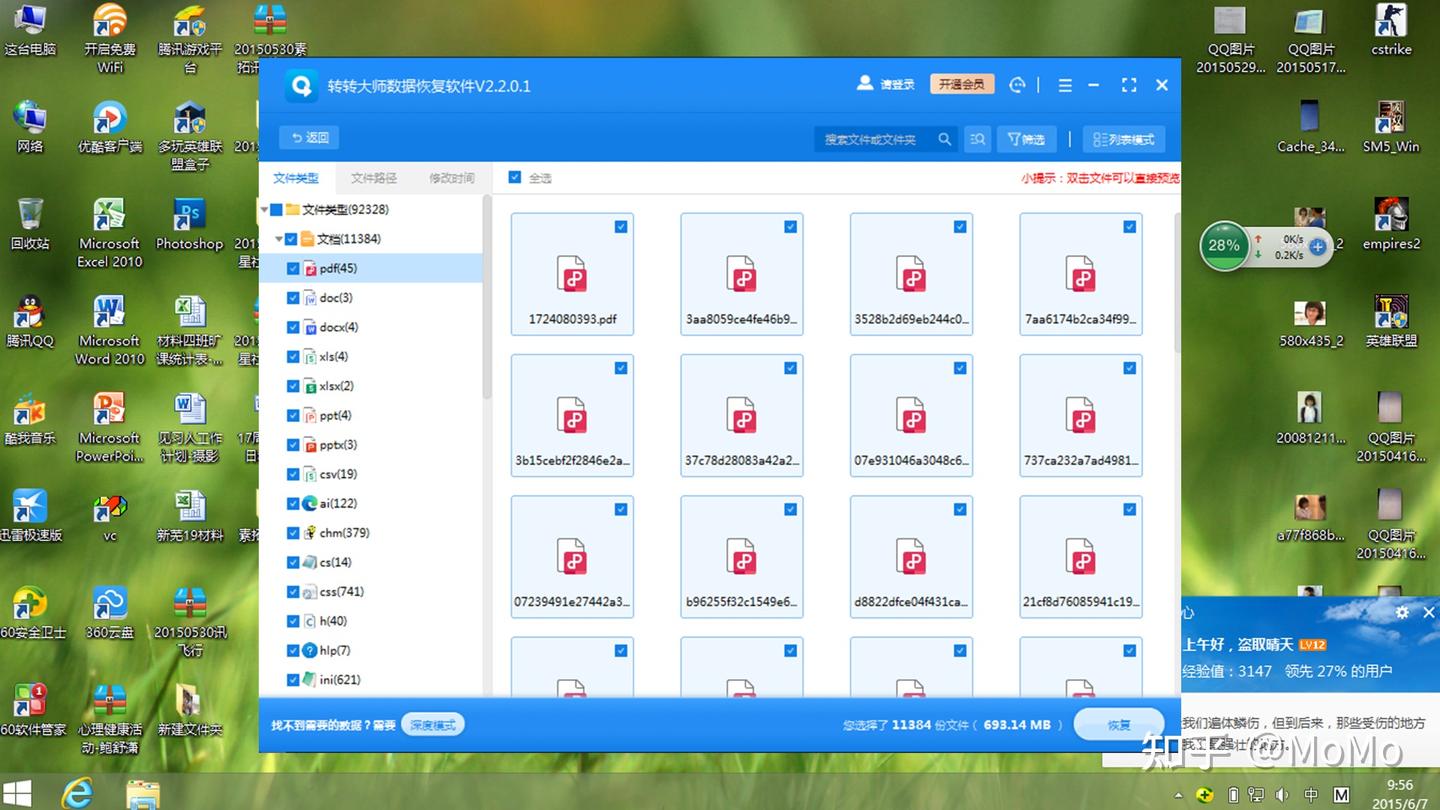This screenshot has height=810, width=1440.
Task: Open the advanced search icon beside search box
Action: coord(977,139)
